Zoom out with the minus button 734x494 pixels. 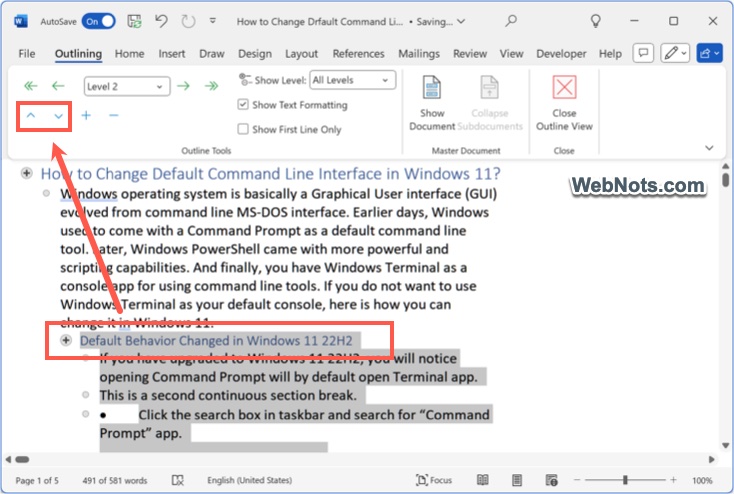click(x=577, y=480)
